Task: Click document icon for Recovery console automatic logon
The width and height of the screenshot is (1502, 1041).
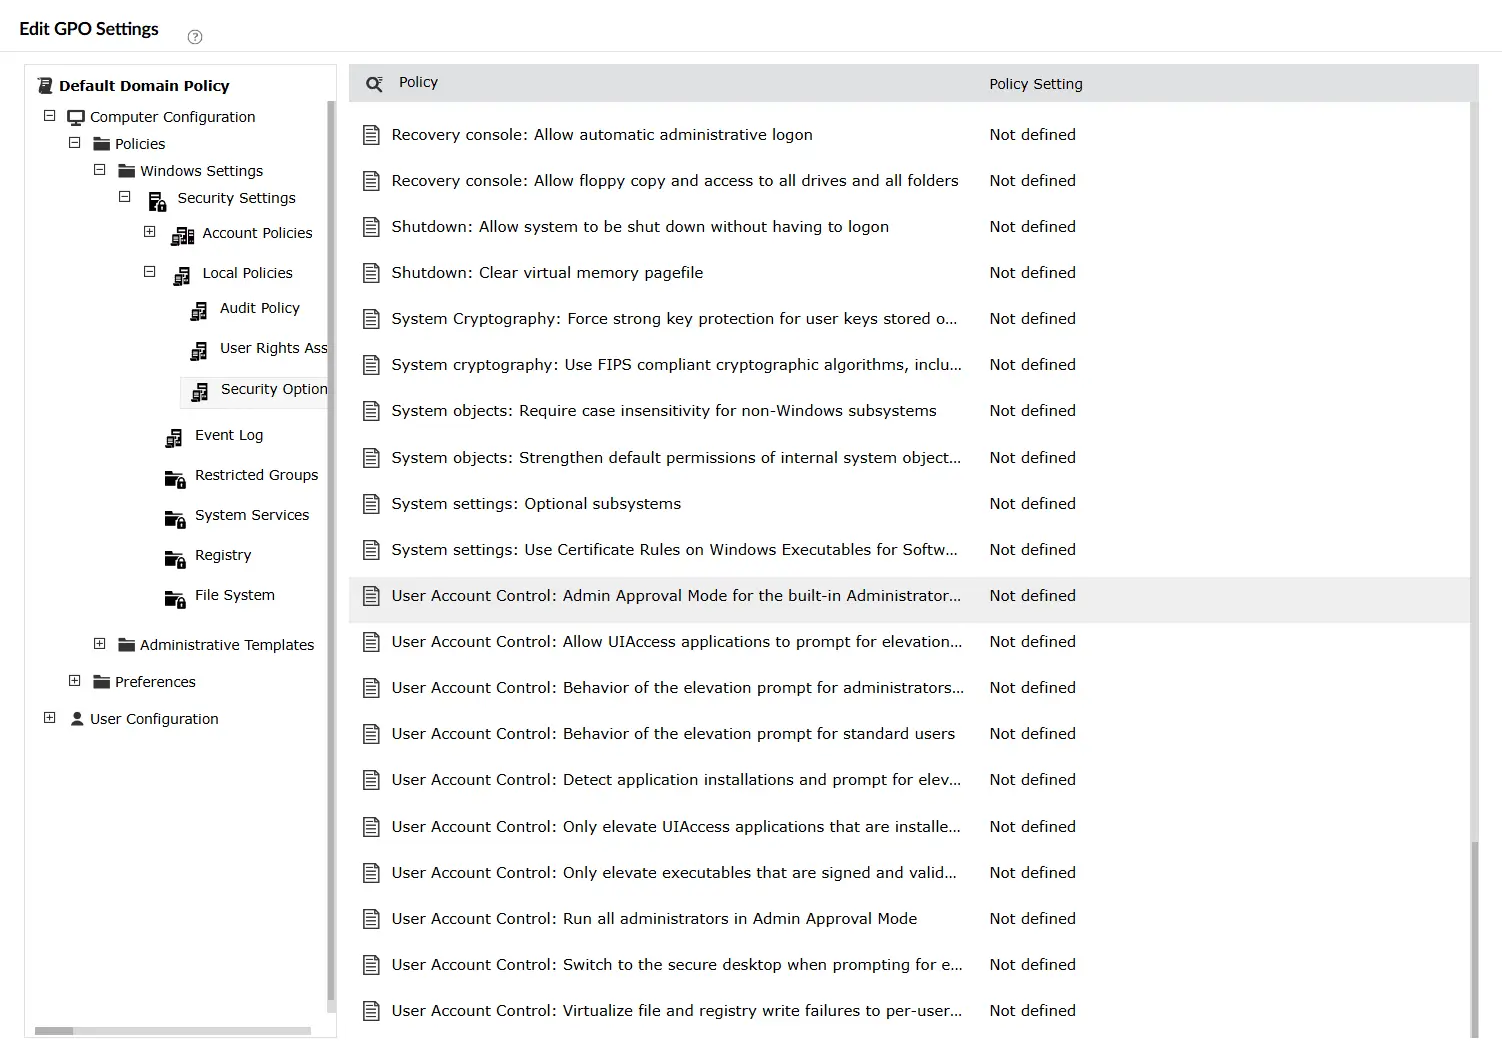Action: tap(371, 135)
